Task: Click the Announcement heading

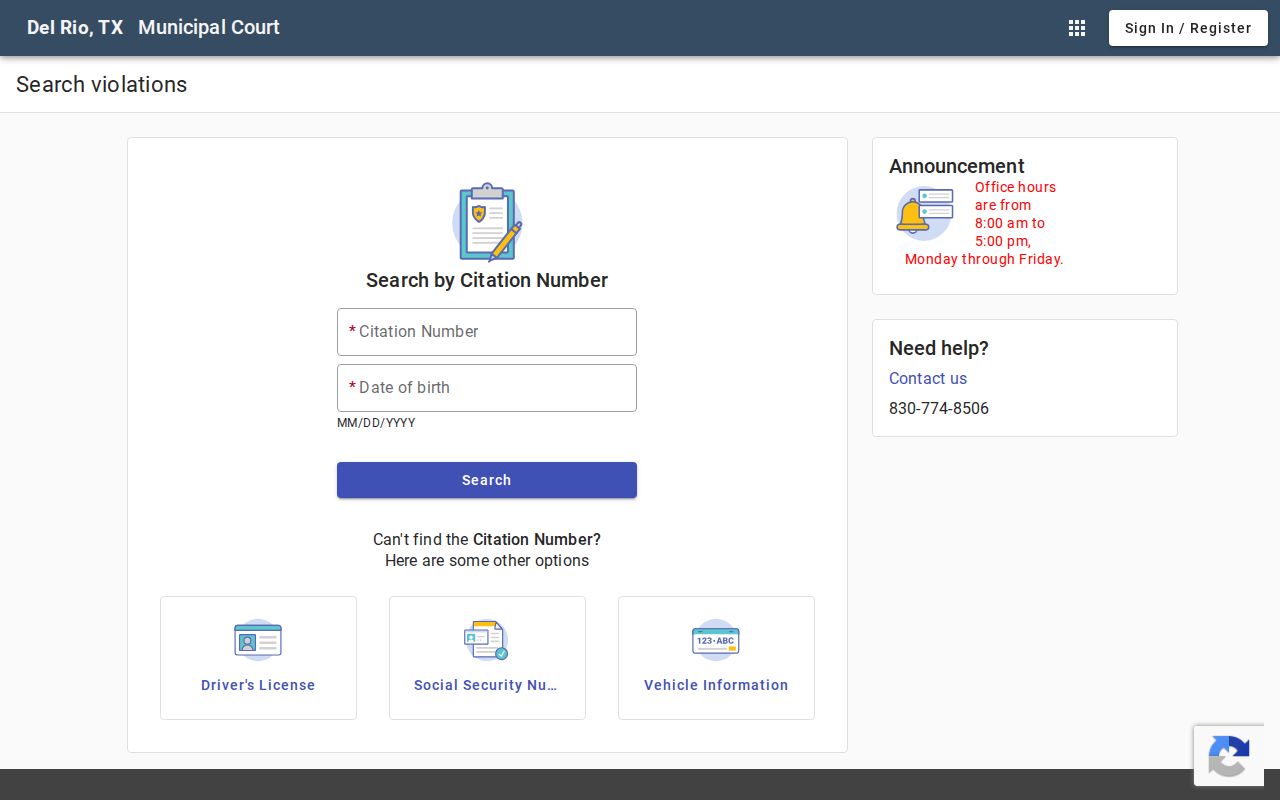Action: point(957,166)
